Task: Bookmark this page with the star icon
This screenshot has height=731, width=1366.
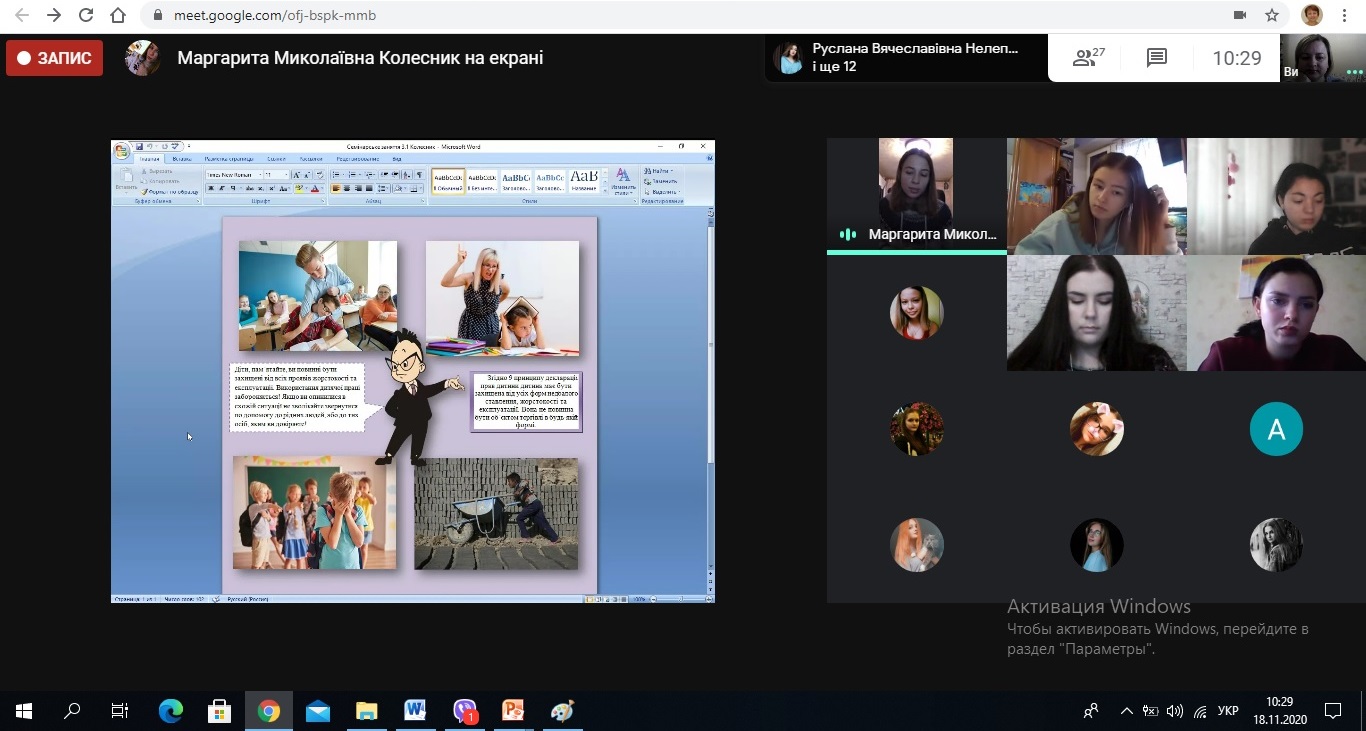Action: tap(1272, 16)
